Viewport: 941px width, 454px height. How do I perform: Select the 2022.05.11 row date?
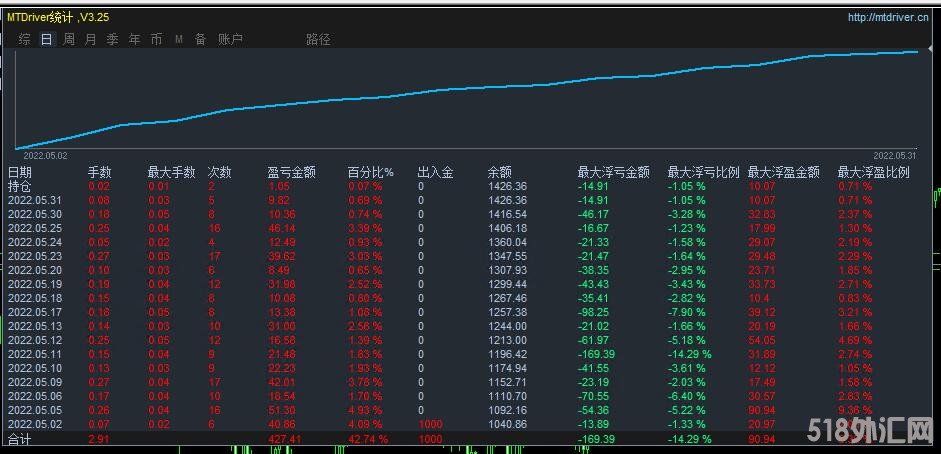pyautogui.click(x=35, y=354)
